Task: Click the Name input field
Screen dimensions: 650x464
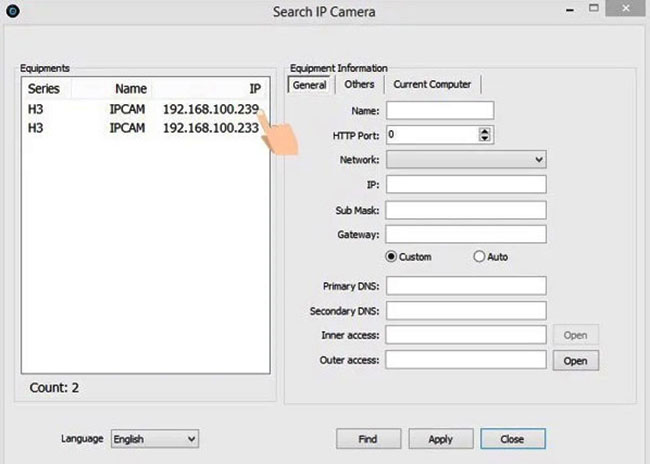Action: pyautogui.click(x=440, y=111)
